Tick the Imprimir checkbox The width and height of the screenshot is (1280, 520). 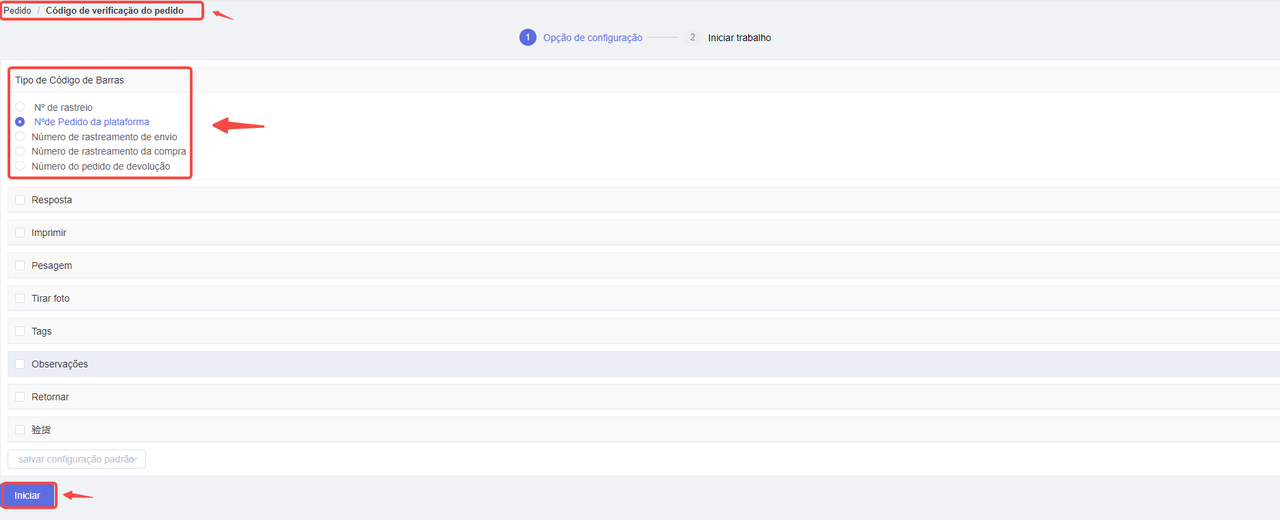click(x=20, y=233)
